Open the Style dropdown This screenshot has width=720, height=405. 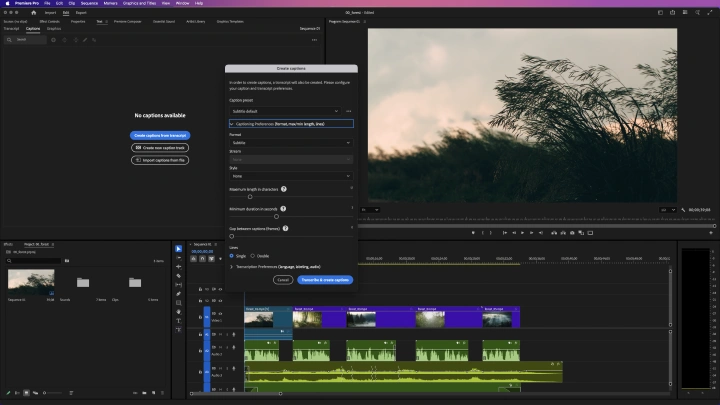pyautogui.click(x=291, y=176)
